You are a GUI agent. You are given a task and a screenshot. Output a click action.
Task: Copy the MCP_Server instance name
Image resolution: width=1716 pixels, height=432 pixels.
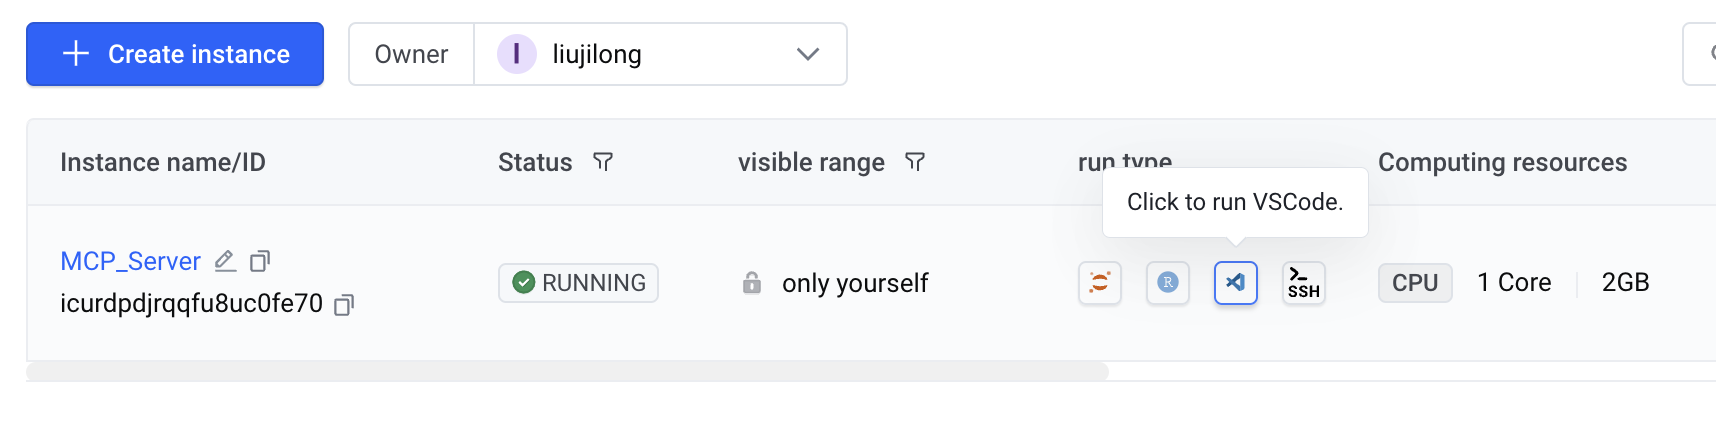pos(260,261)
